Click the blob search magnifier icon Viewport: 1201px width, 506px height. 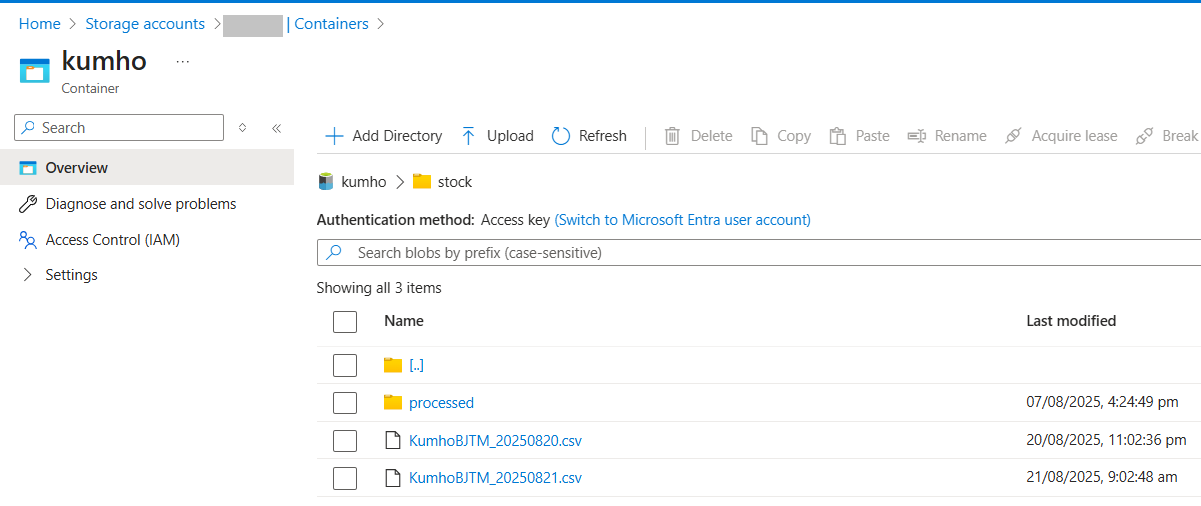[x=335, y=253]
